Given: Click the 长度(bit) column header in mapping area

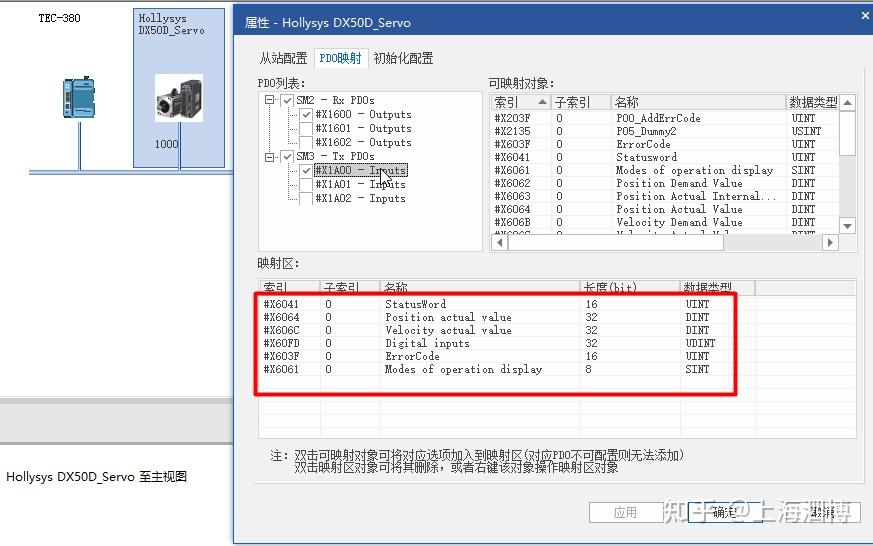Looking at the screenshot, I should point(630,287).
